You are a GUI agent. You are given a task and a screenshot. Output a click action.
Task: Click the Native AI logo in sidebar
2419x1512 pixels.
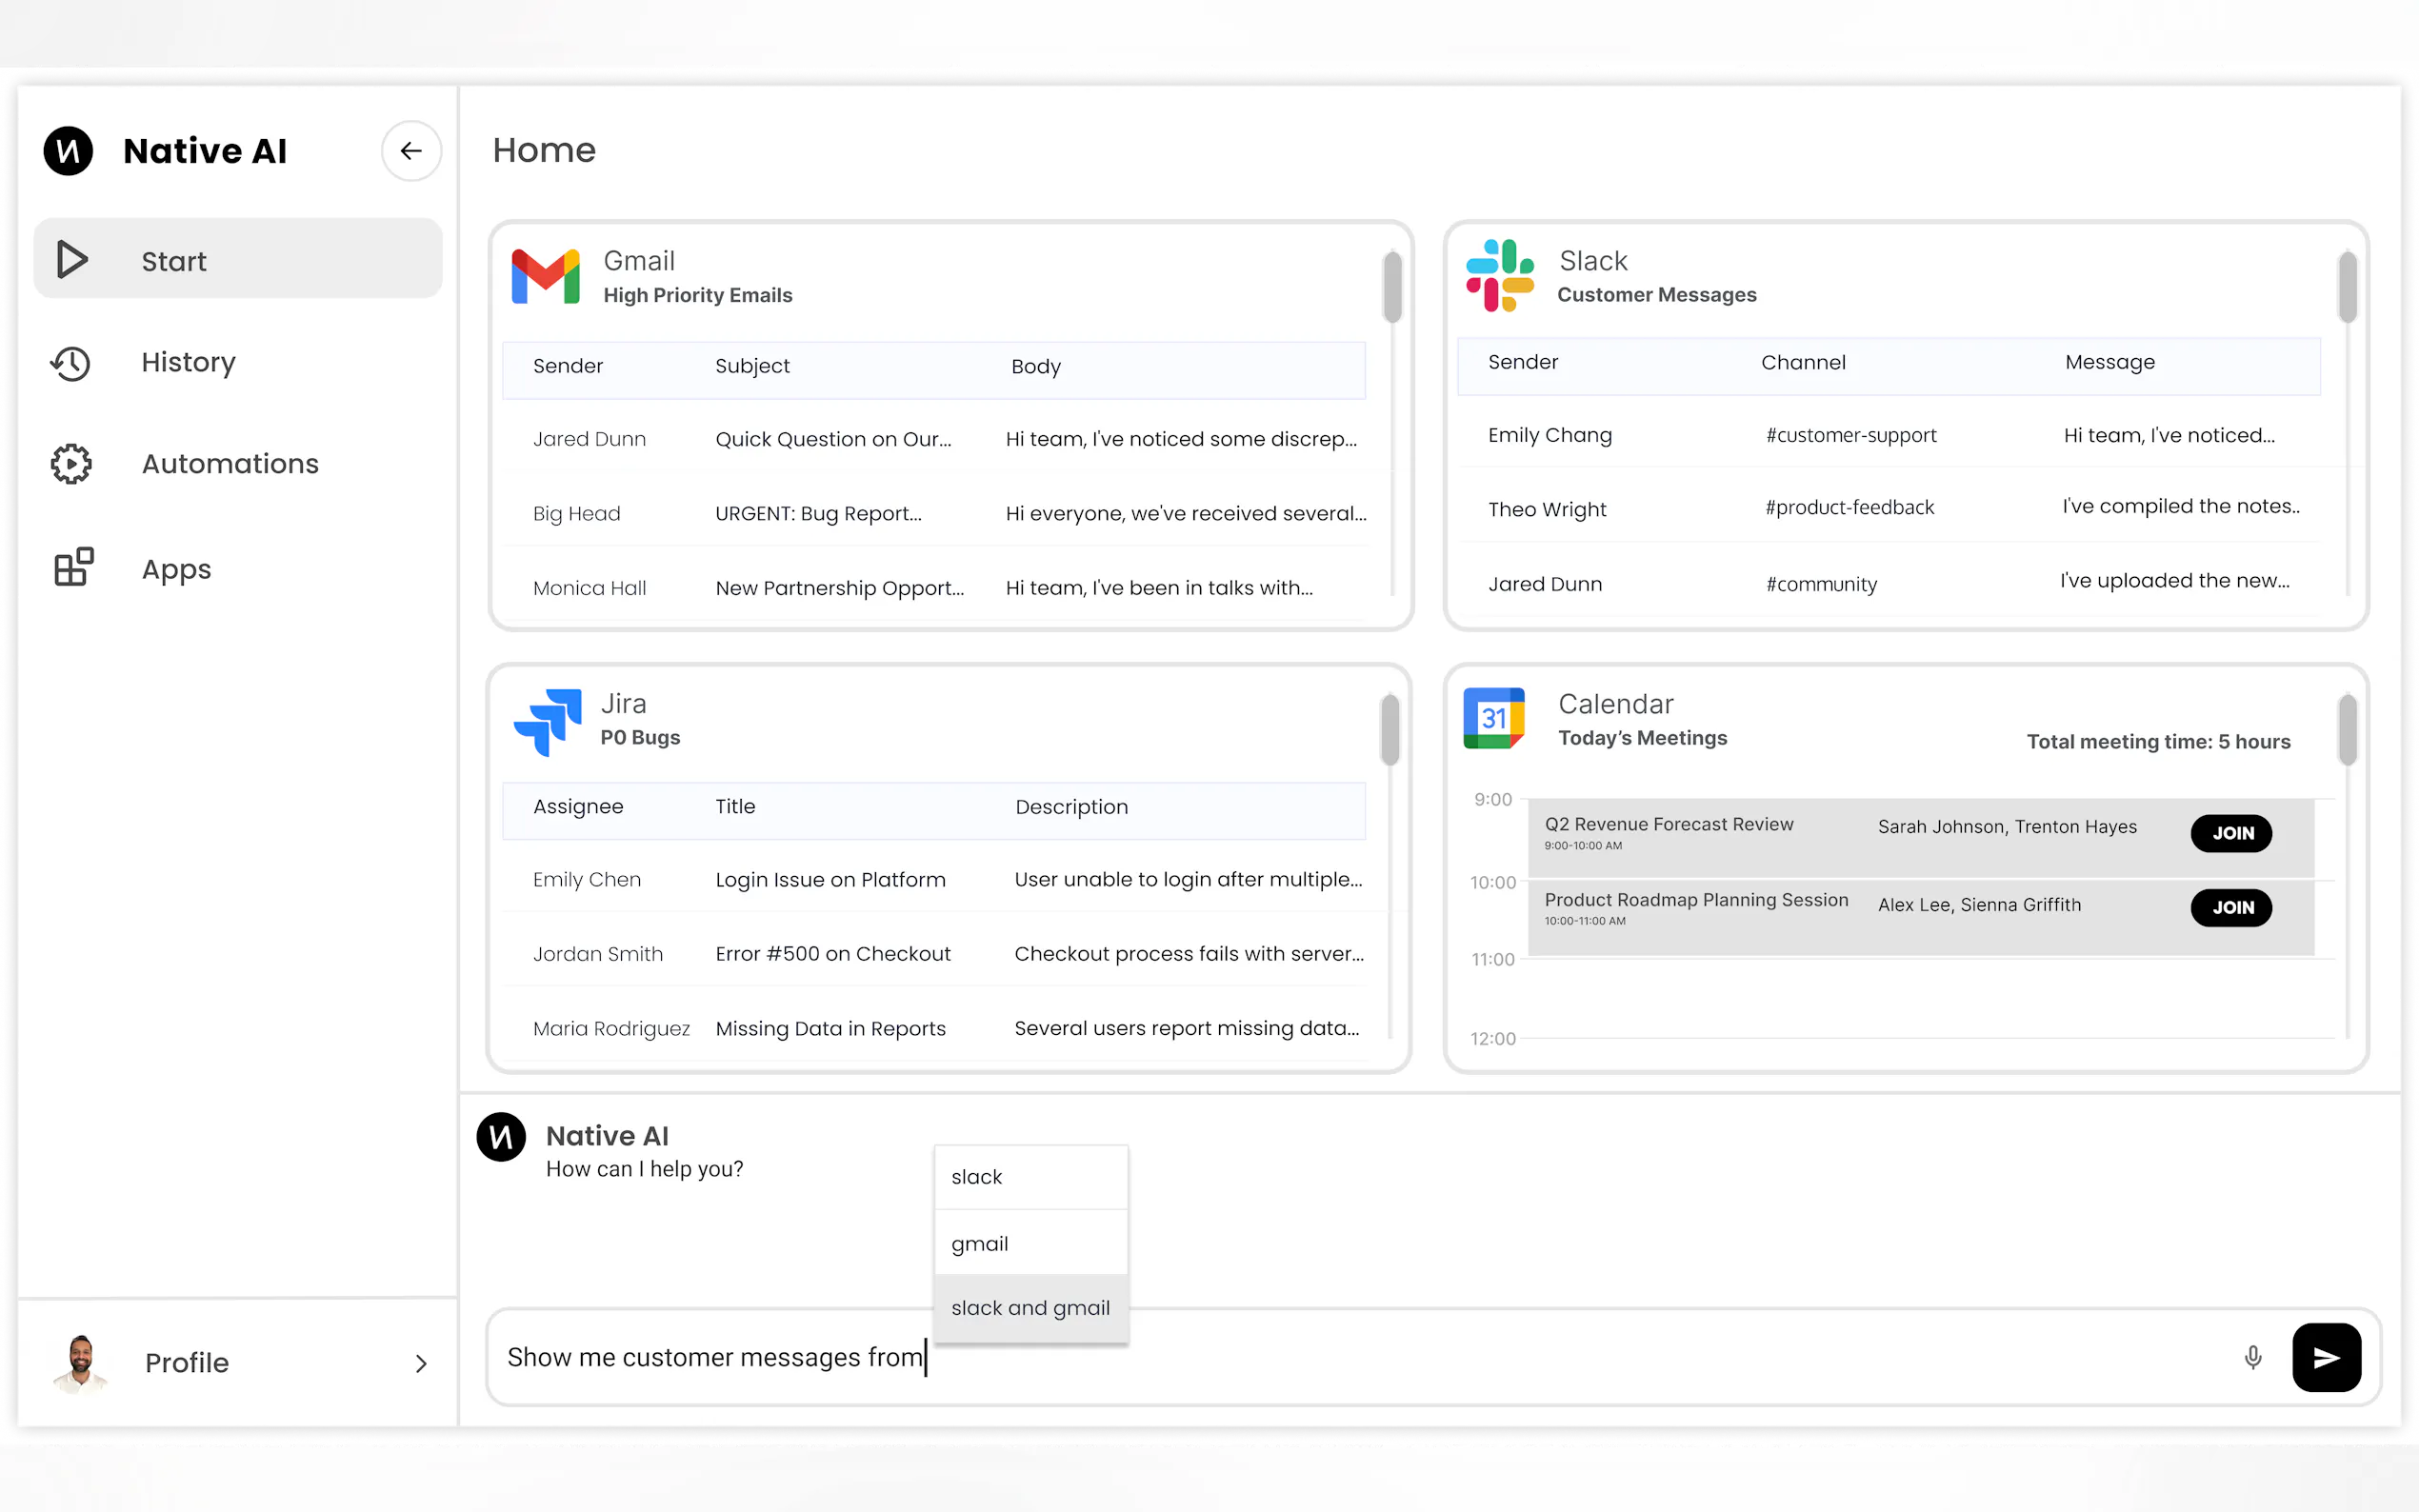[x=68, y=151]
